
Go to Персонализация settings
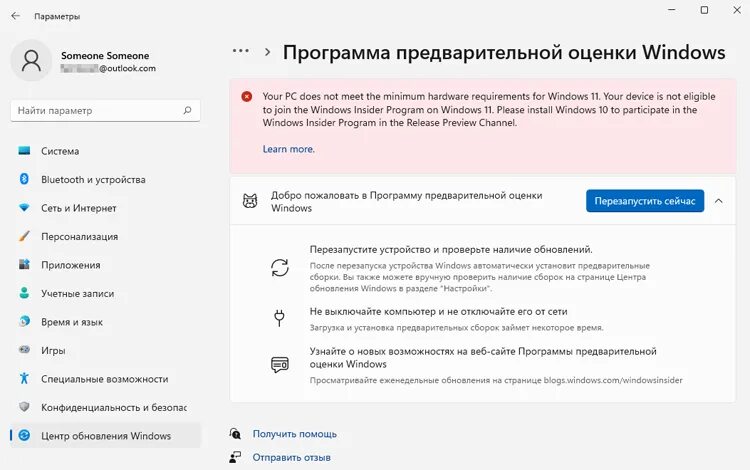click(x=106, y=236)
